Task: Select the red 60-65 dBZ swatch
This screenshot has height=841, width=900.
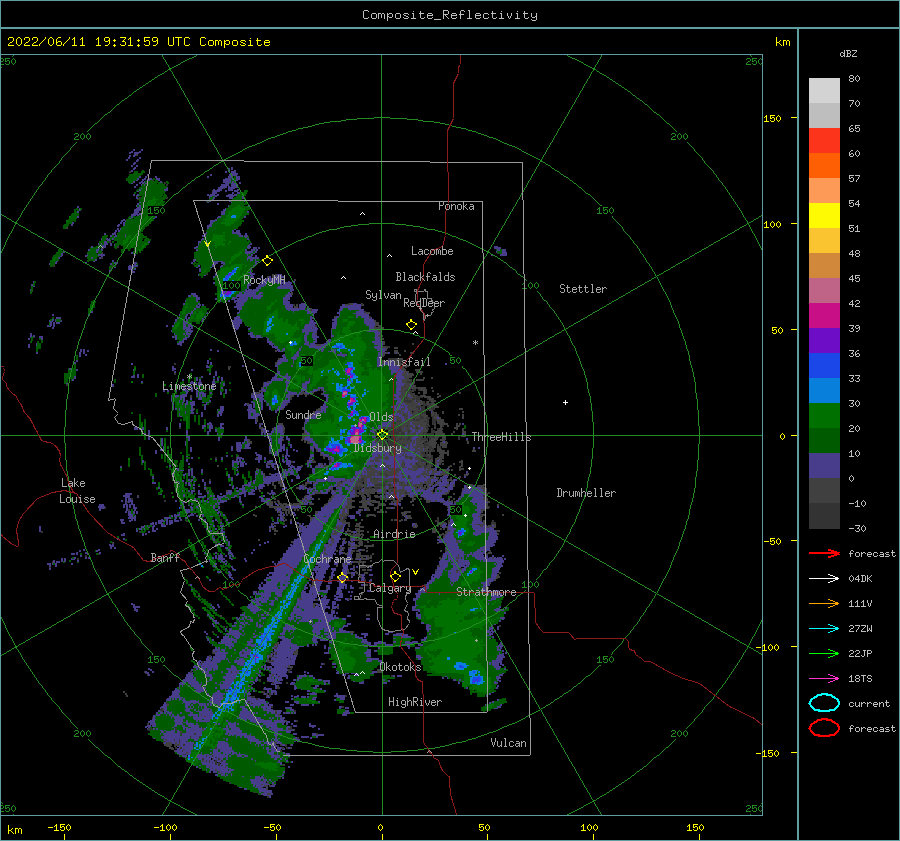Action: click(824, 140)
